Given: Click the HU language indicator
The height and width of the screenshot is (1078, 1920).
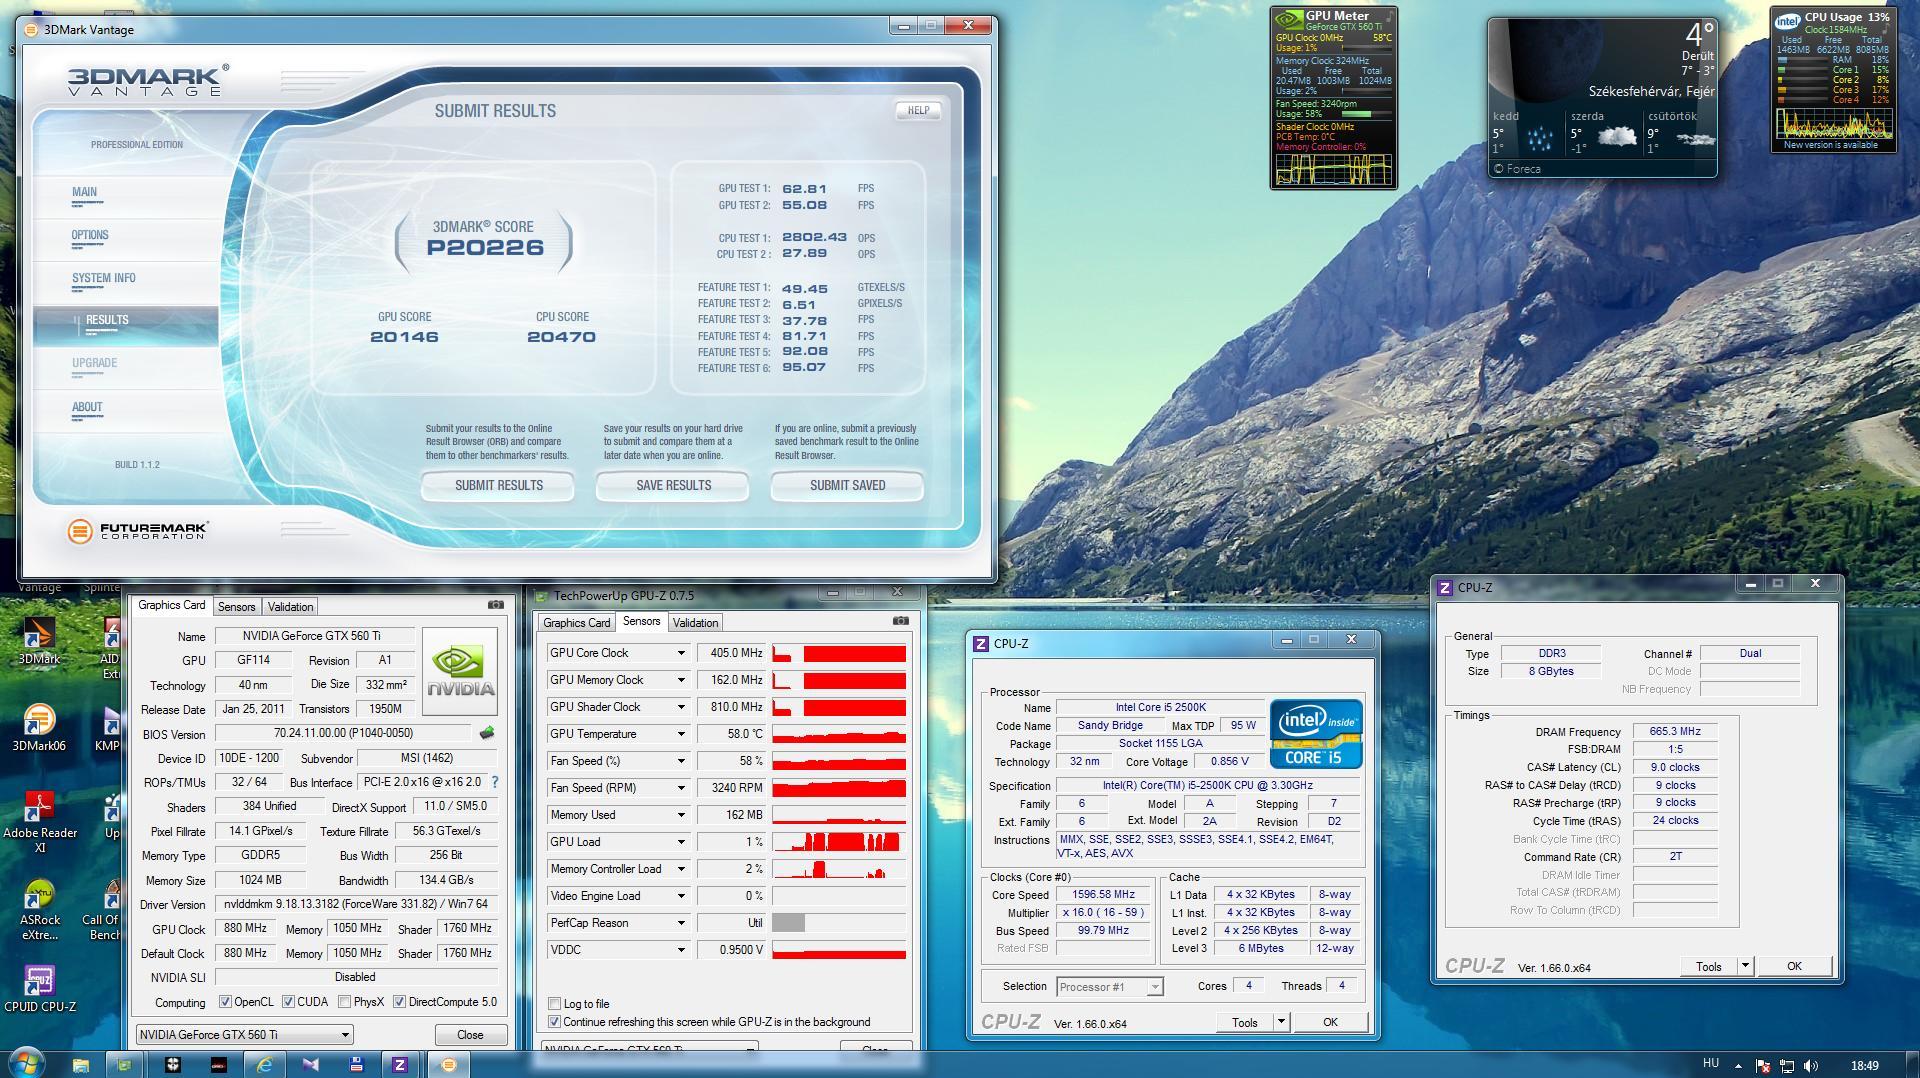Looking at the screenshot, I should click(1710, 1064).
